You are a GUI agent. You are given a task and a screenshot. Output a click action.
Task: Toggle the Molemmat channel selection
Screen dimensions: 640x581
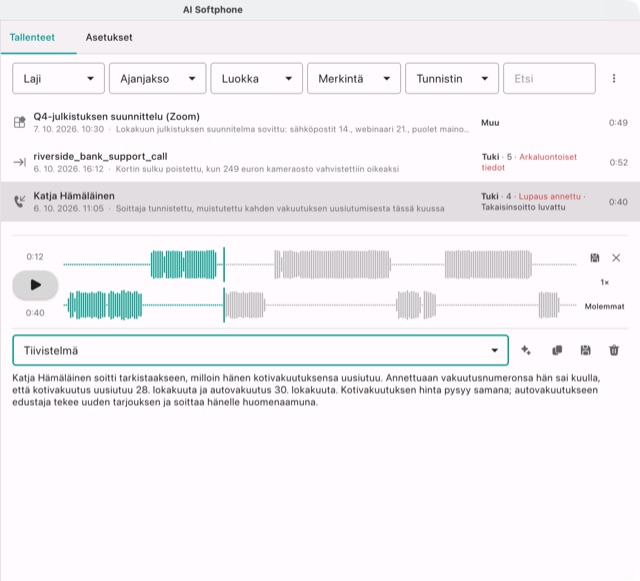click(x=604, y=306)
